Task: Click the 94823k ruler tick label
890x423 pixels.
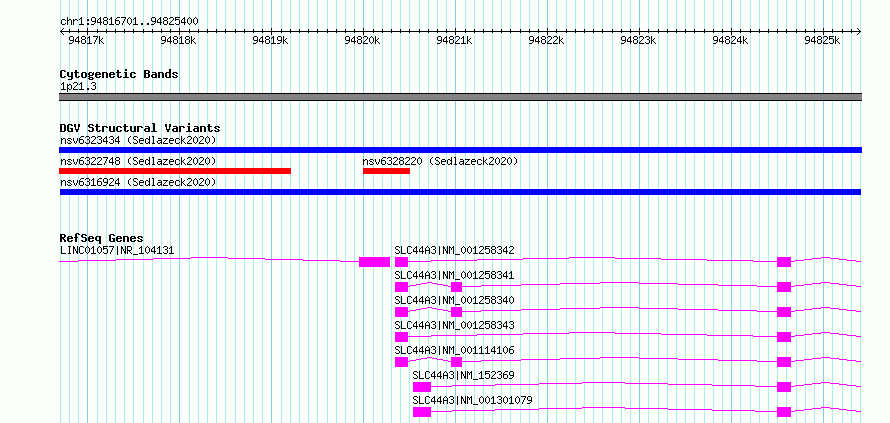Action: (639, 41)
